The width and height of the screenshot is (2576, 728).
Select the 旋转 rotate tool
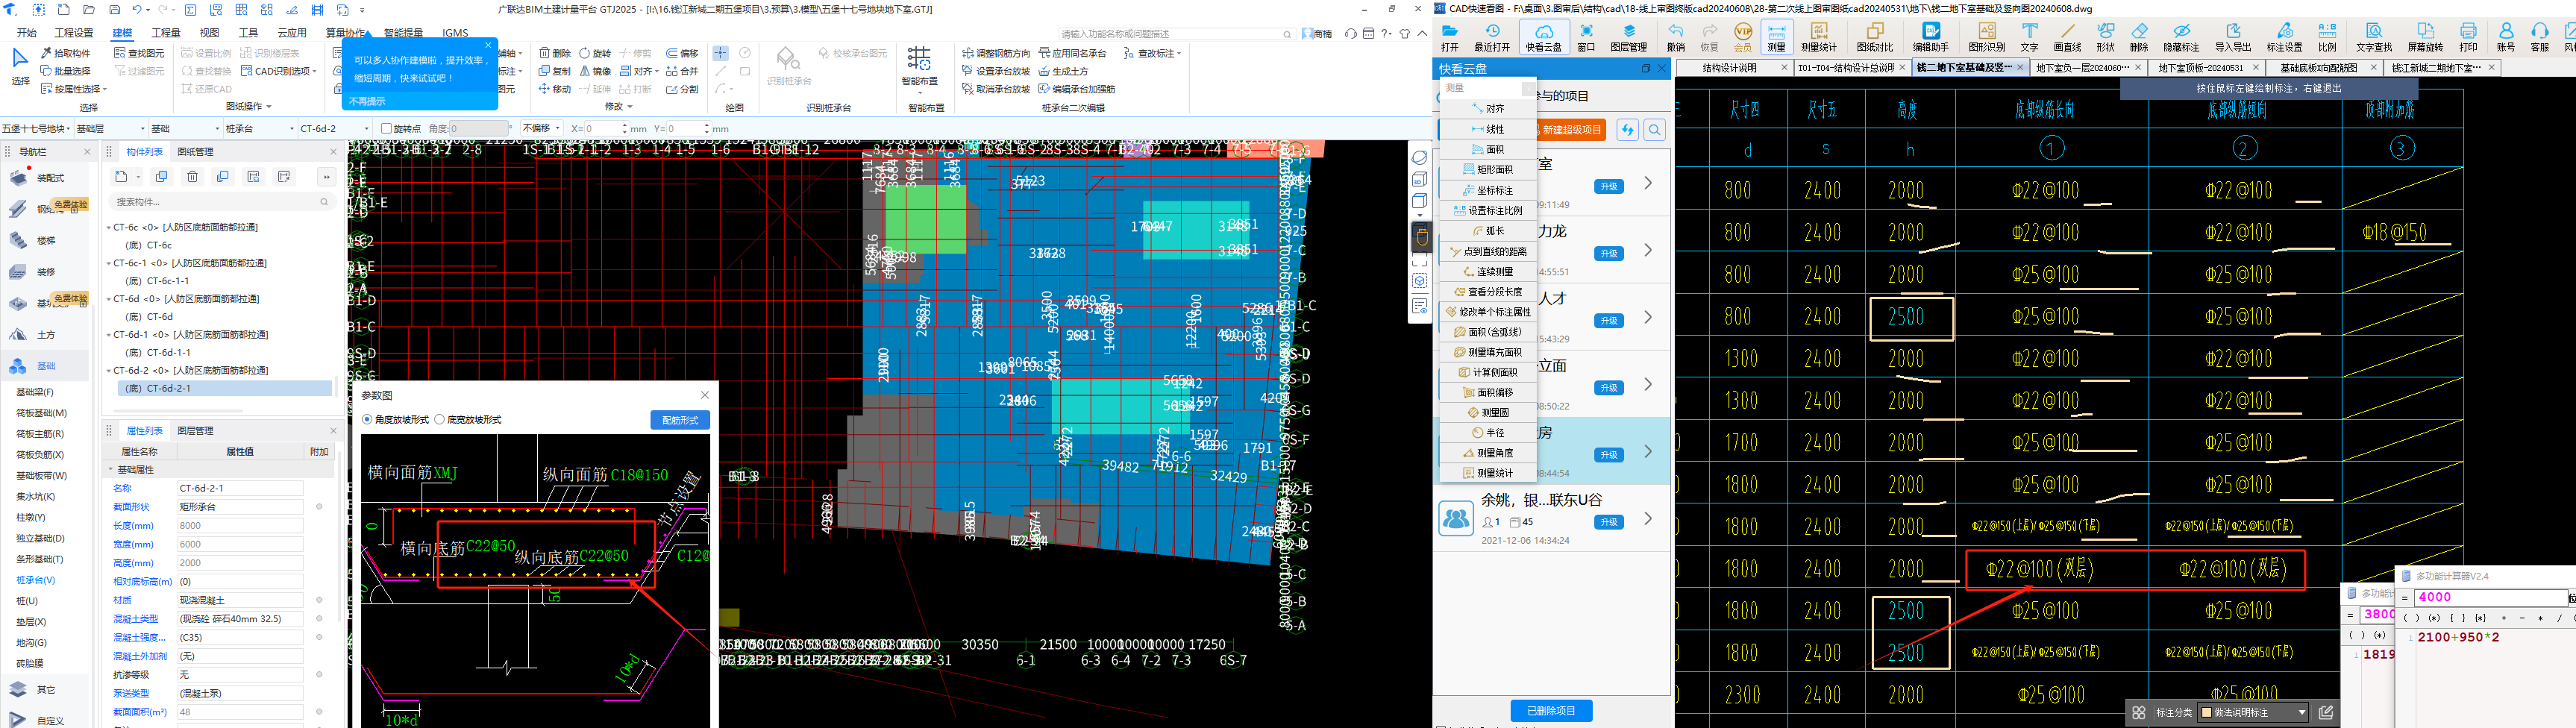click(595, 53)
